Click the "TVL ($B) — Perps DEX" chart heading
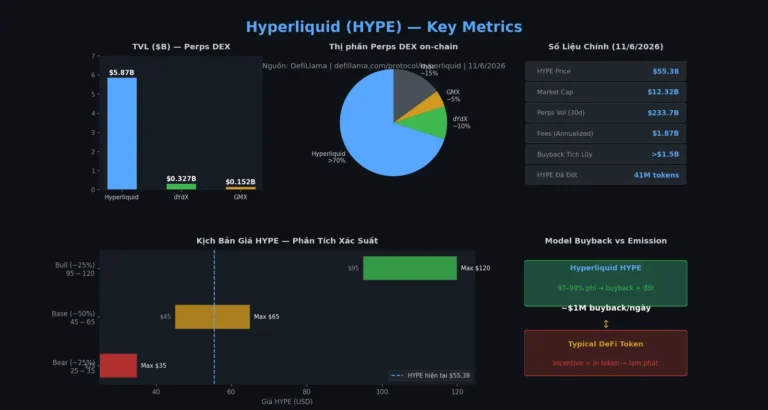768x410 pixels. tap(181, 47)
